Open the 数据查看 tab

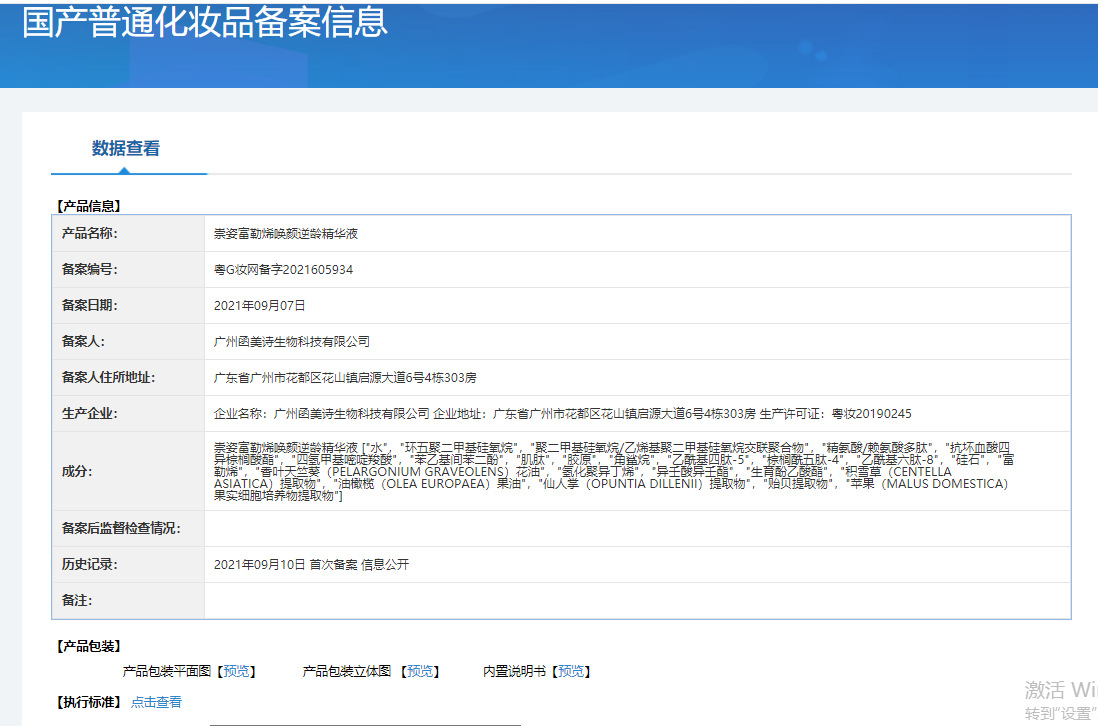pos(126,149)
